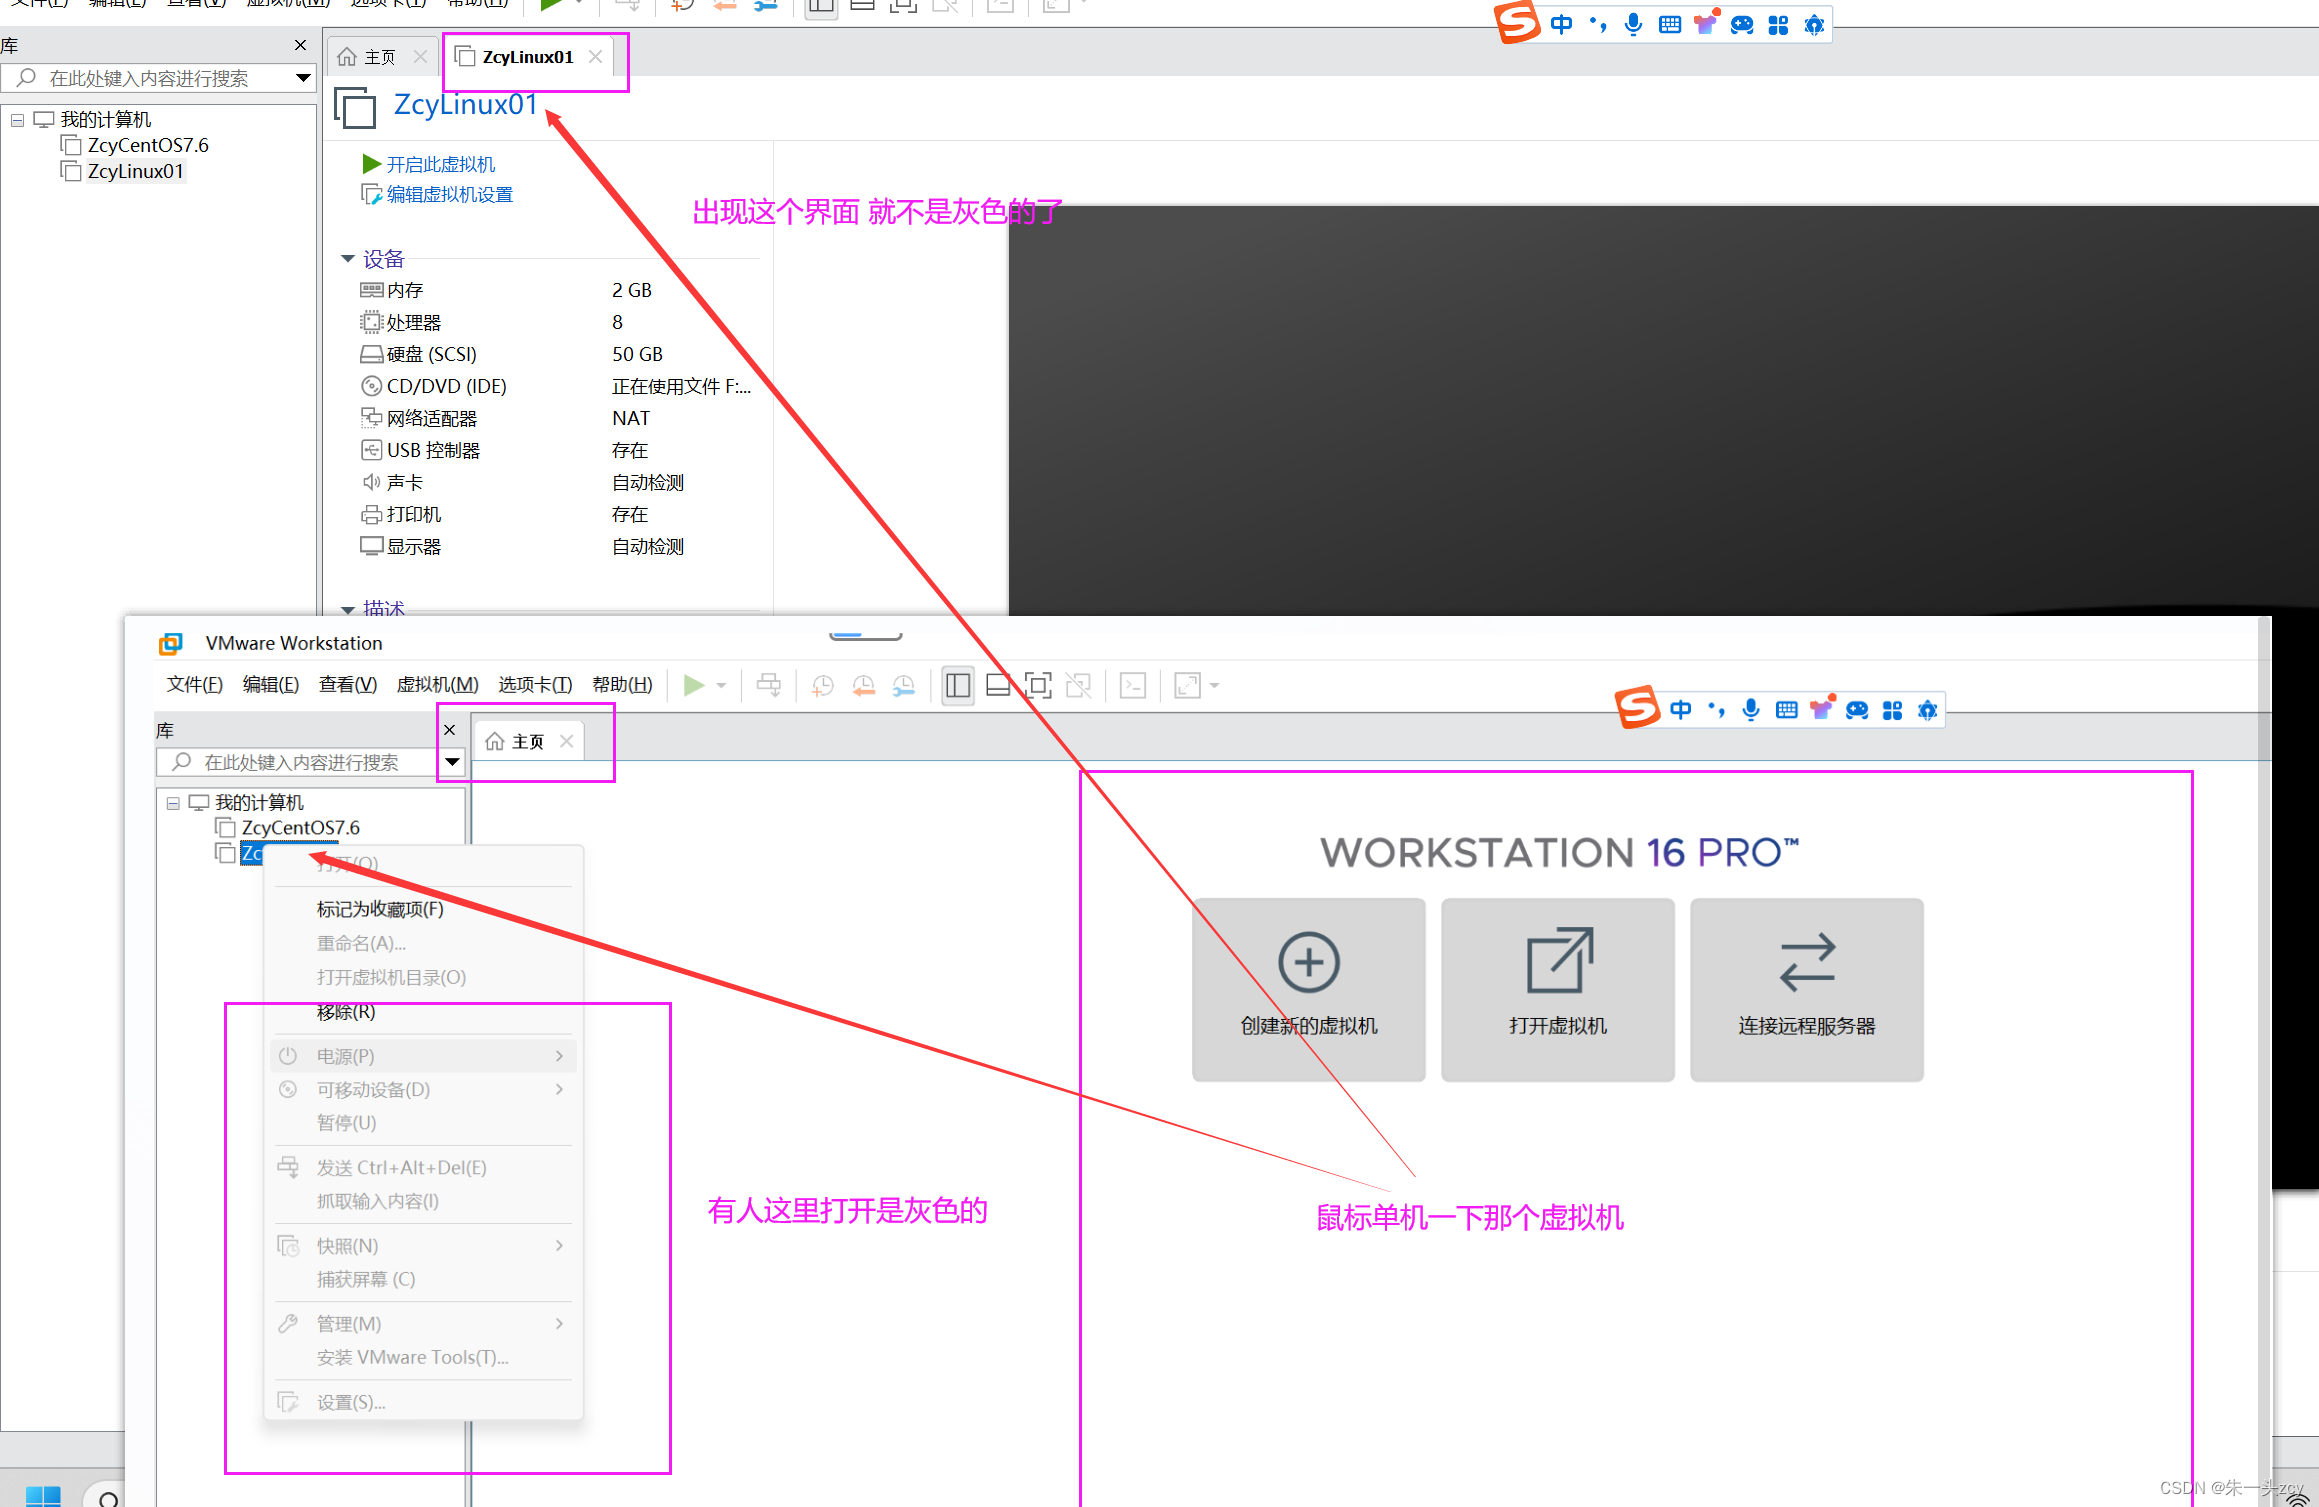
Task: Open the power-on arrow's dropdown in lower toolbar
Action: tap(721, 686)
